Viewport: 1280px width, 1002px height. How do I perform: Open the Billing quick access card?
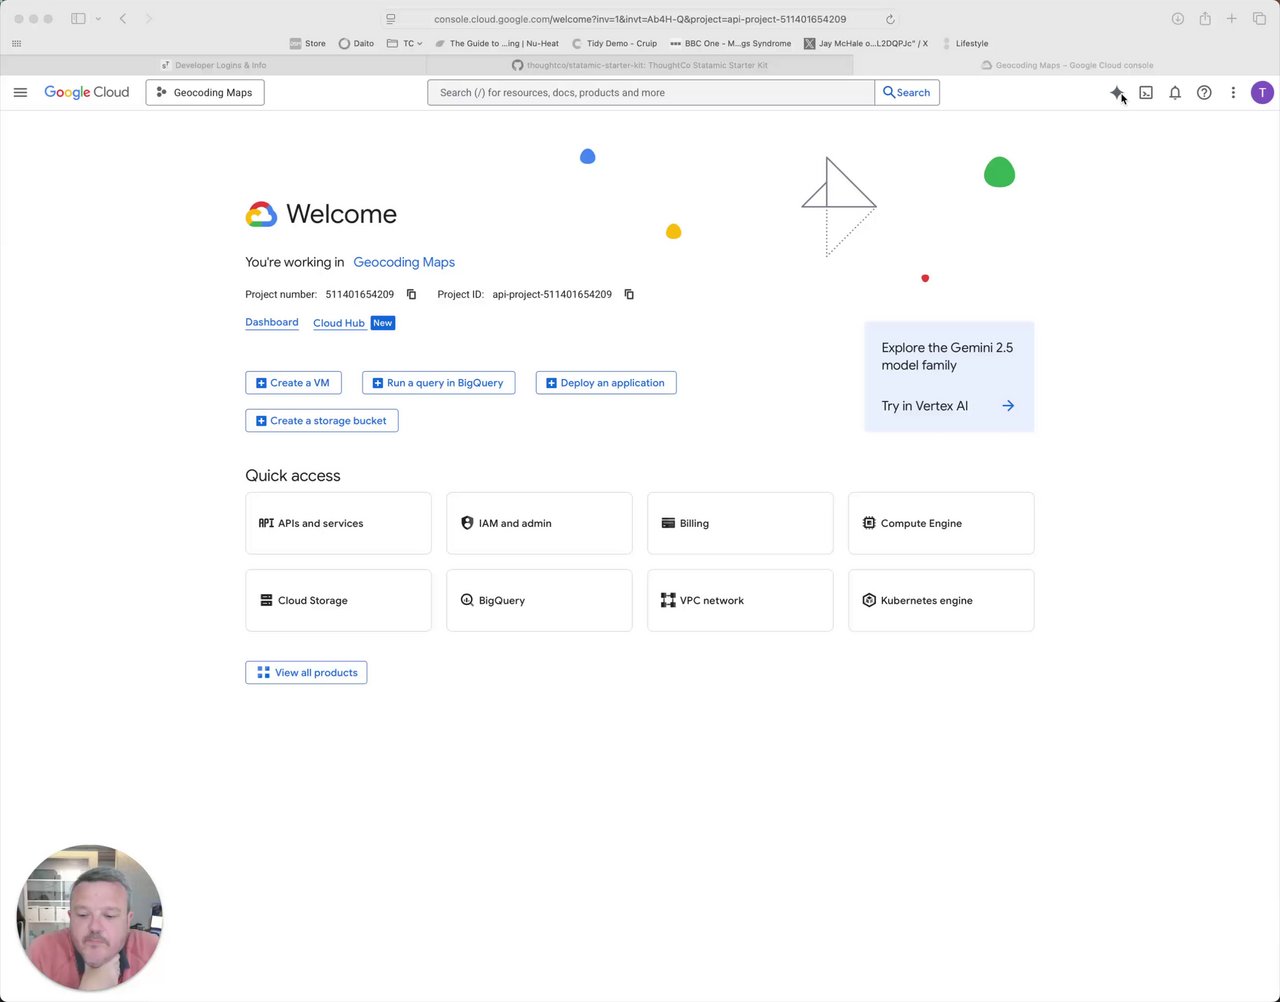740,523
